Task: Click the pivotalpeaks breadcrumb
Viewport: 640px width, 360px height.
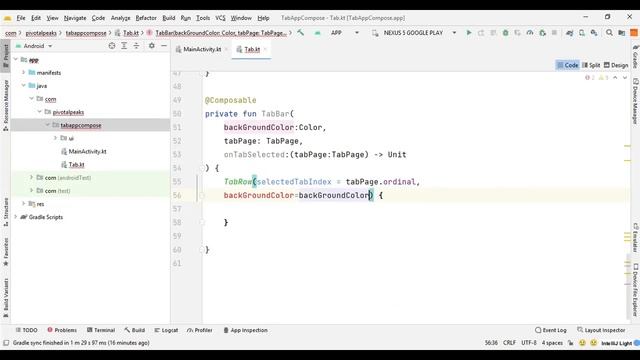Action: click(41, 33)
